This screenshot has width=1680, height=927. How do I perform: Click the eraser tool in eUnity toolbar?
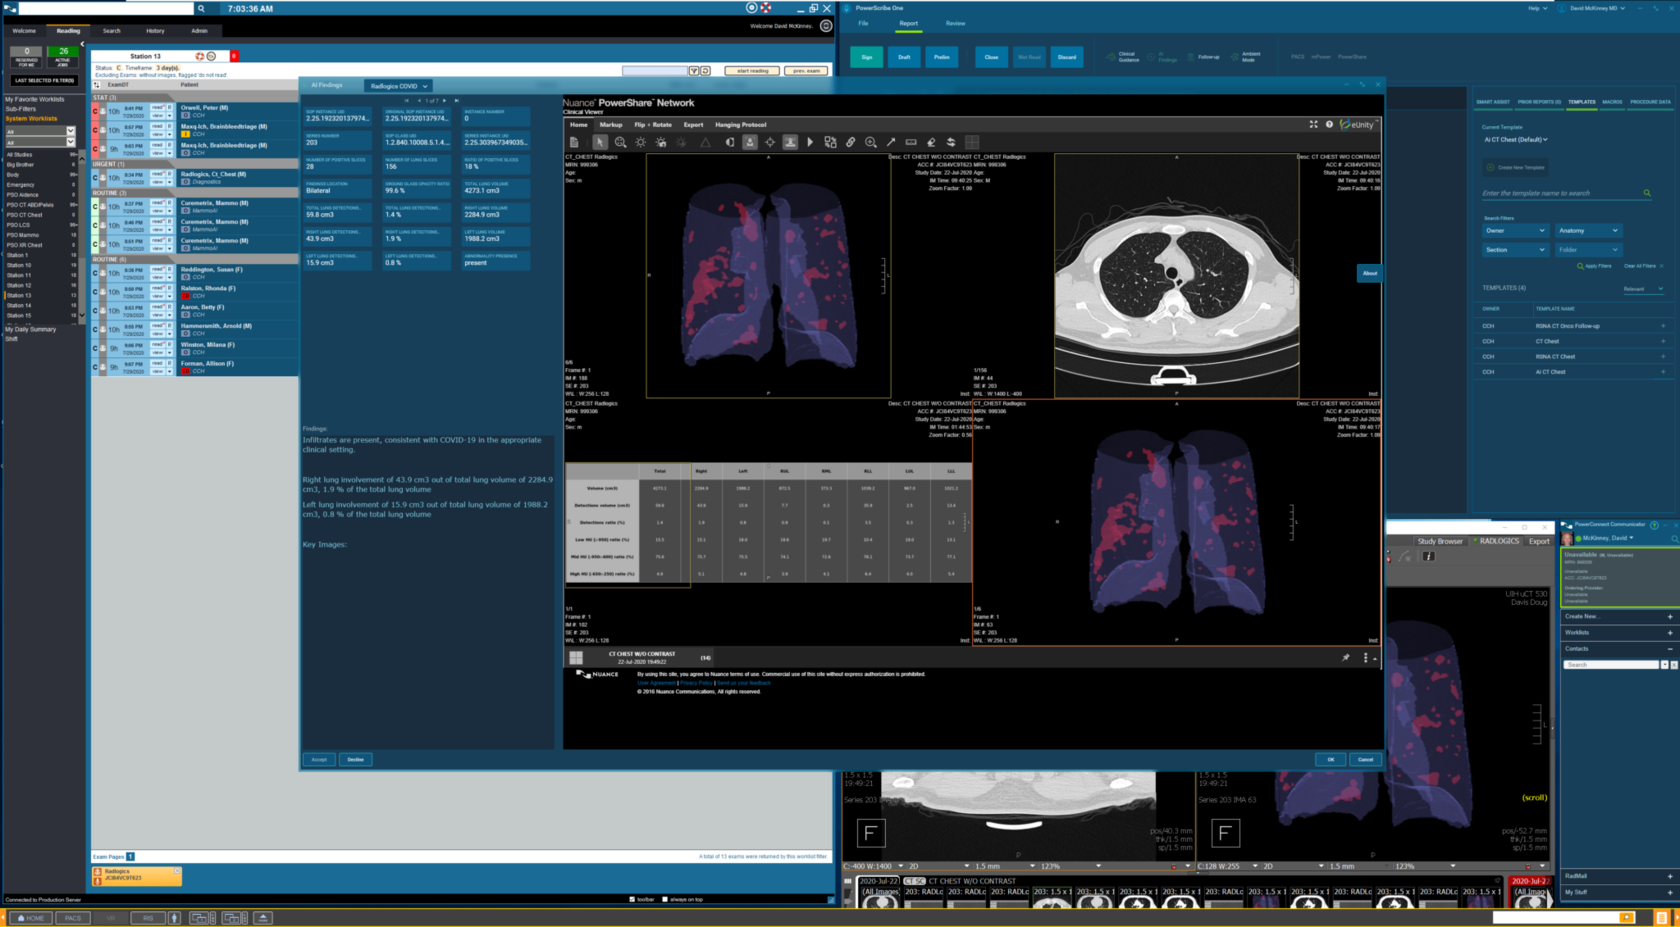(x=931, y=142)
